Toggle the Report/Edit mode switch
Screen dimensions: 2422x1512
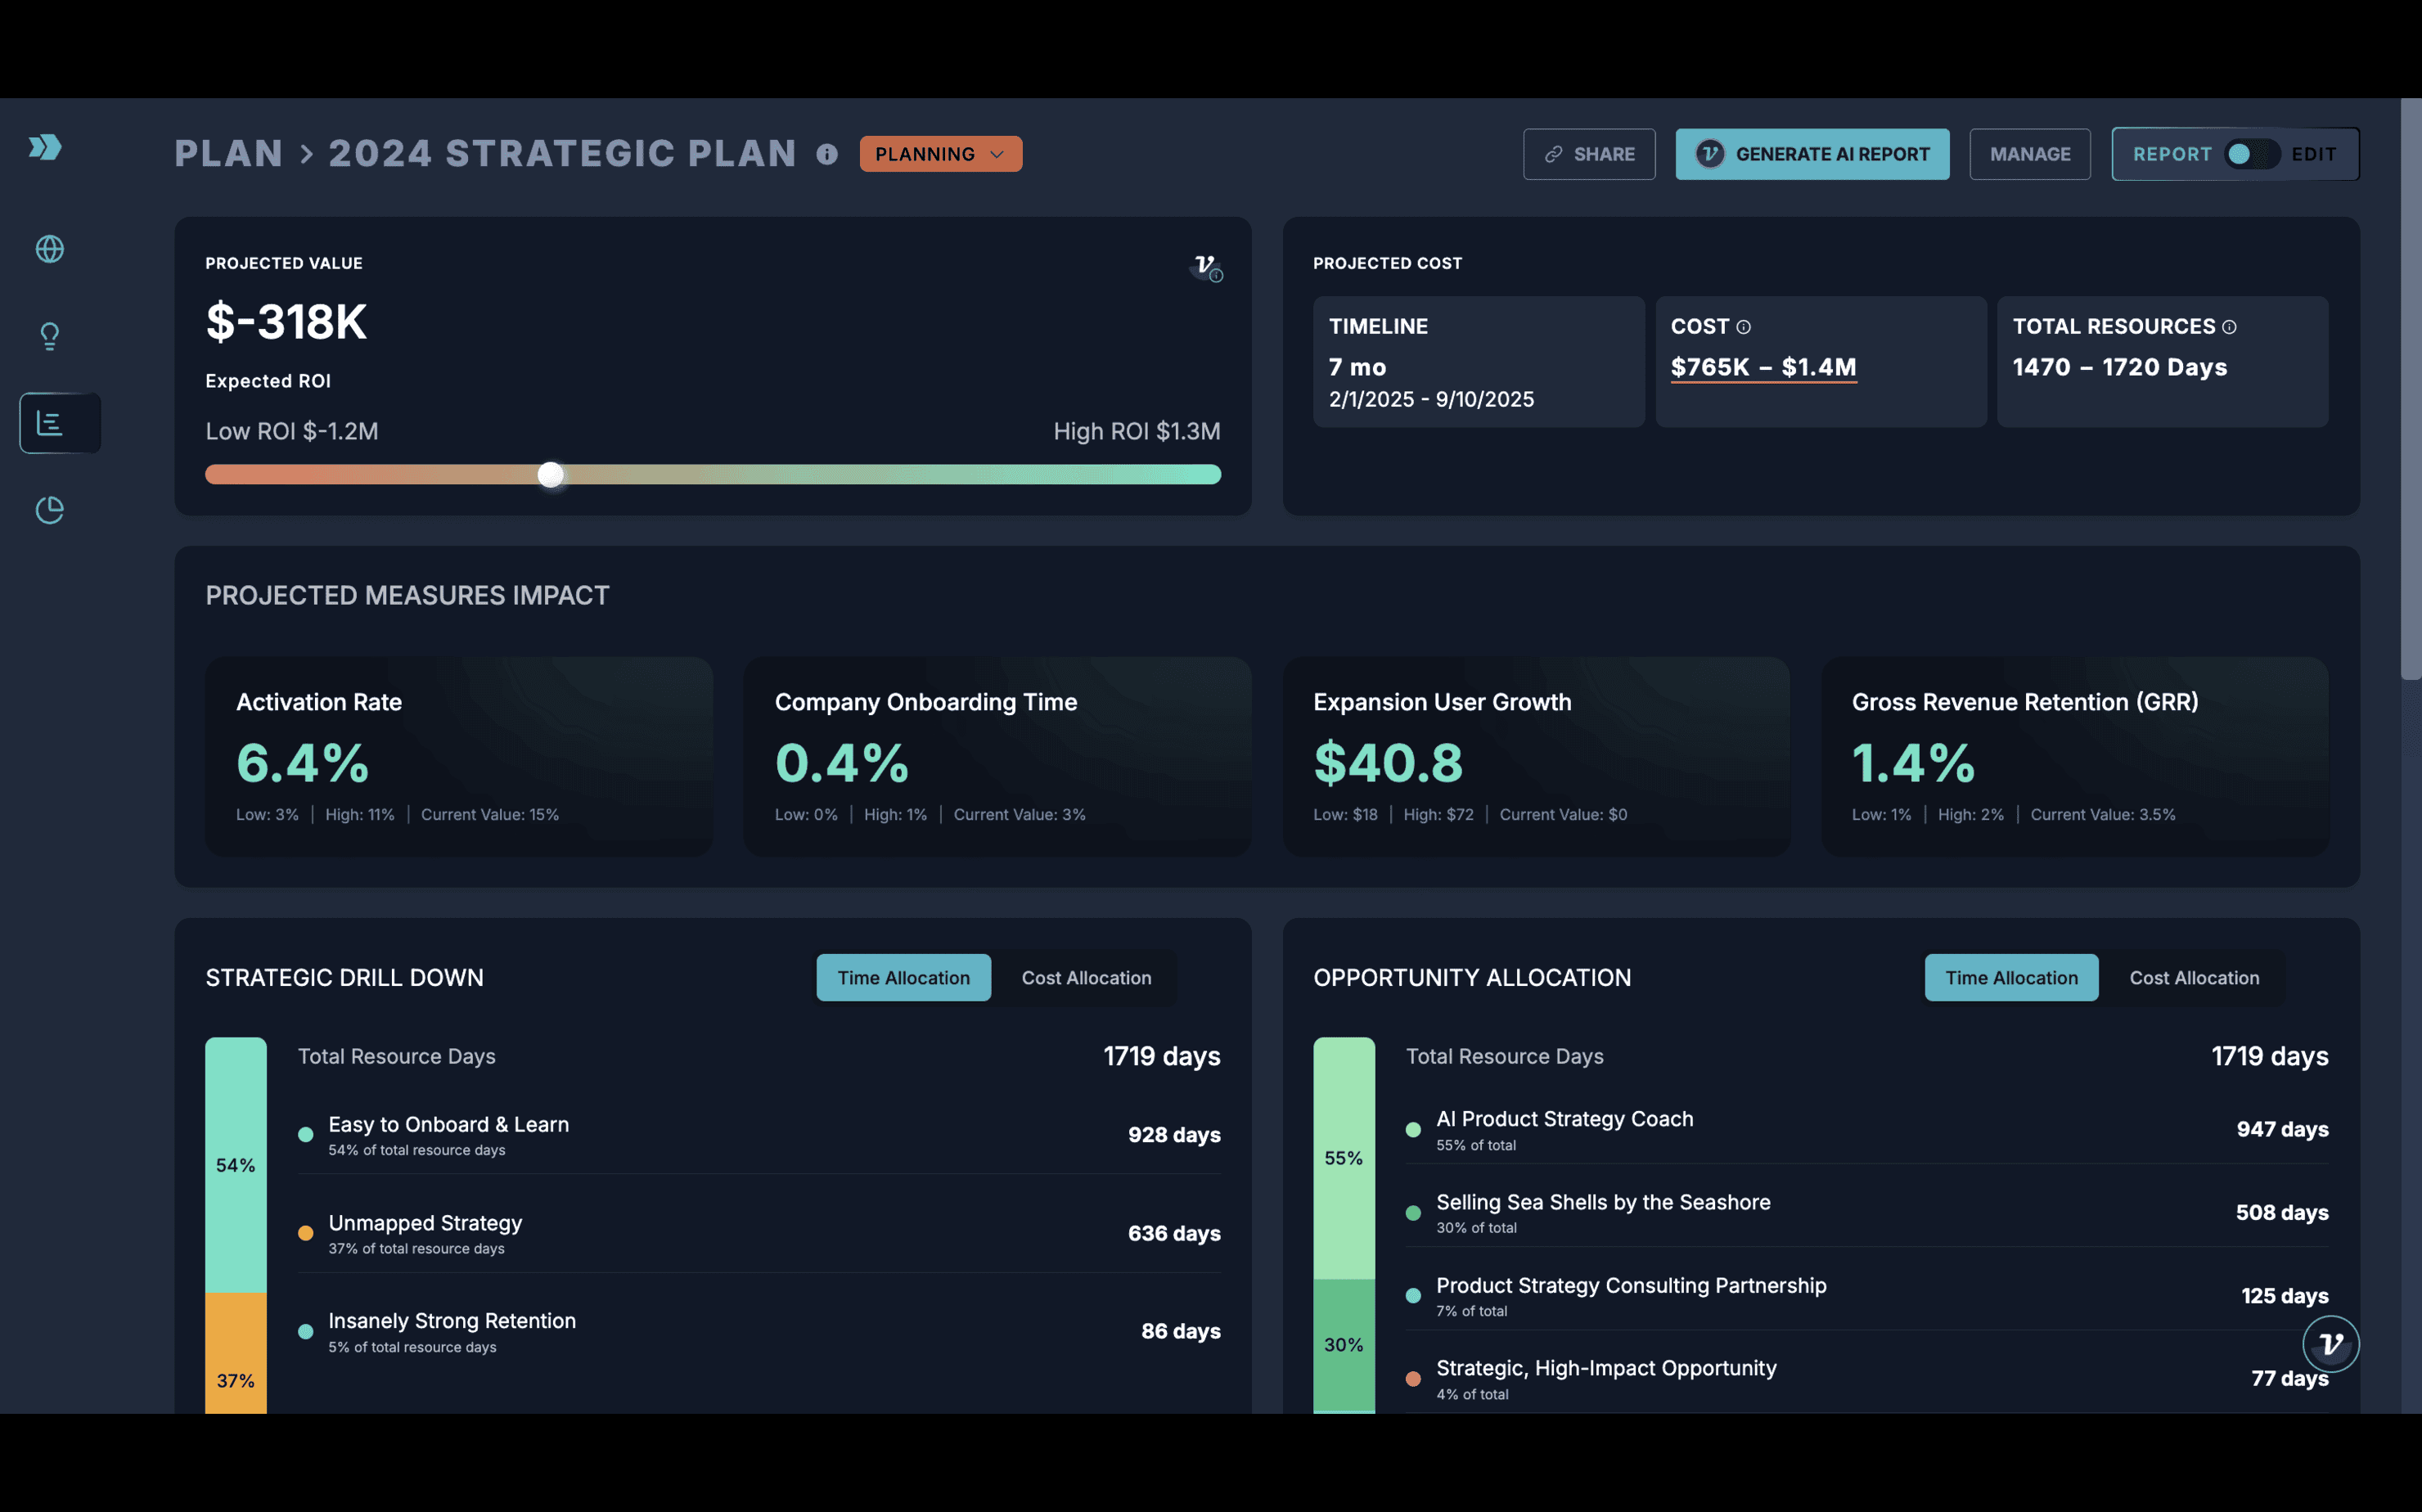click(2250, 154)
